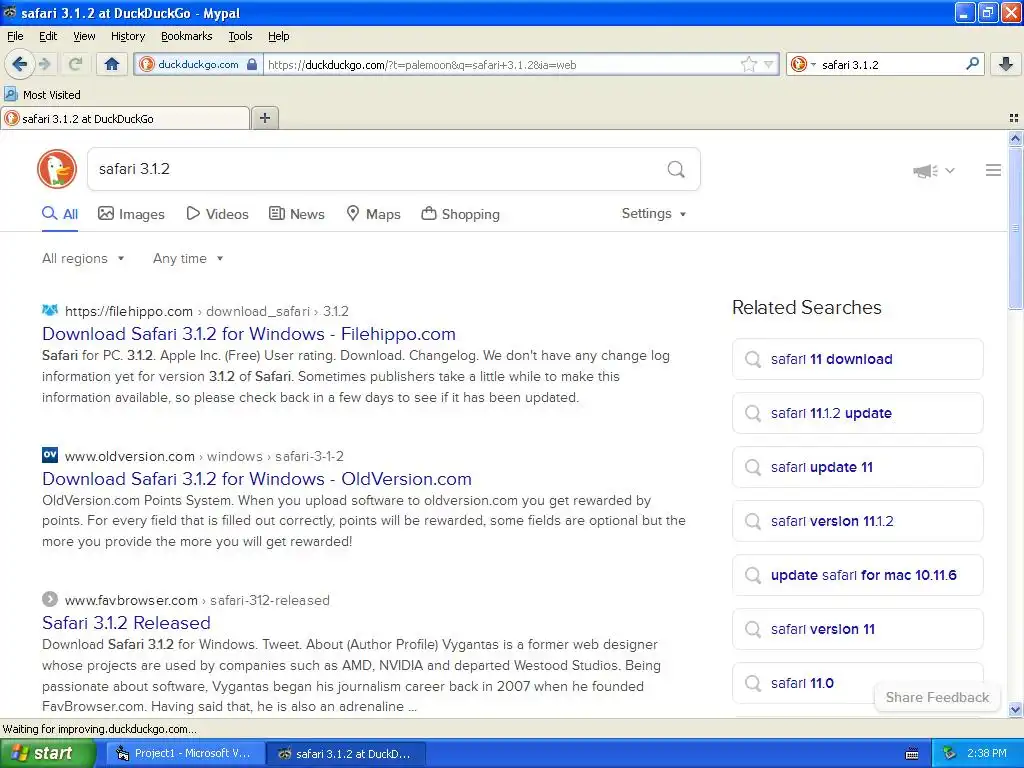Viewport: 1024px width, 768px height.
Task: Click the scrollbar down arrow
Action: pos(1016,709)
